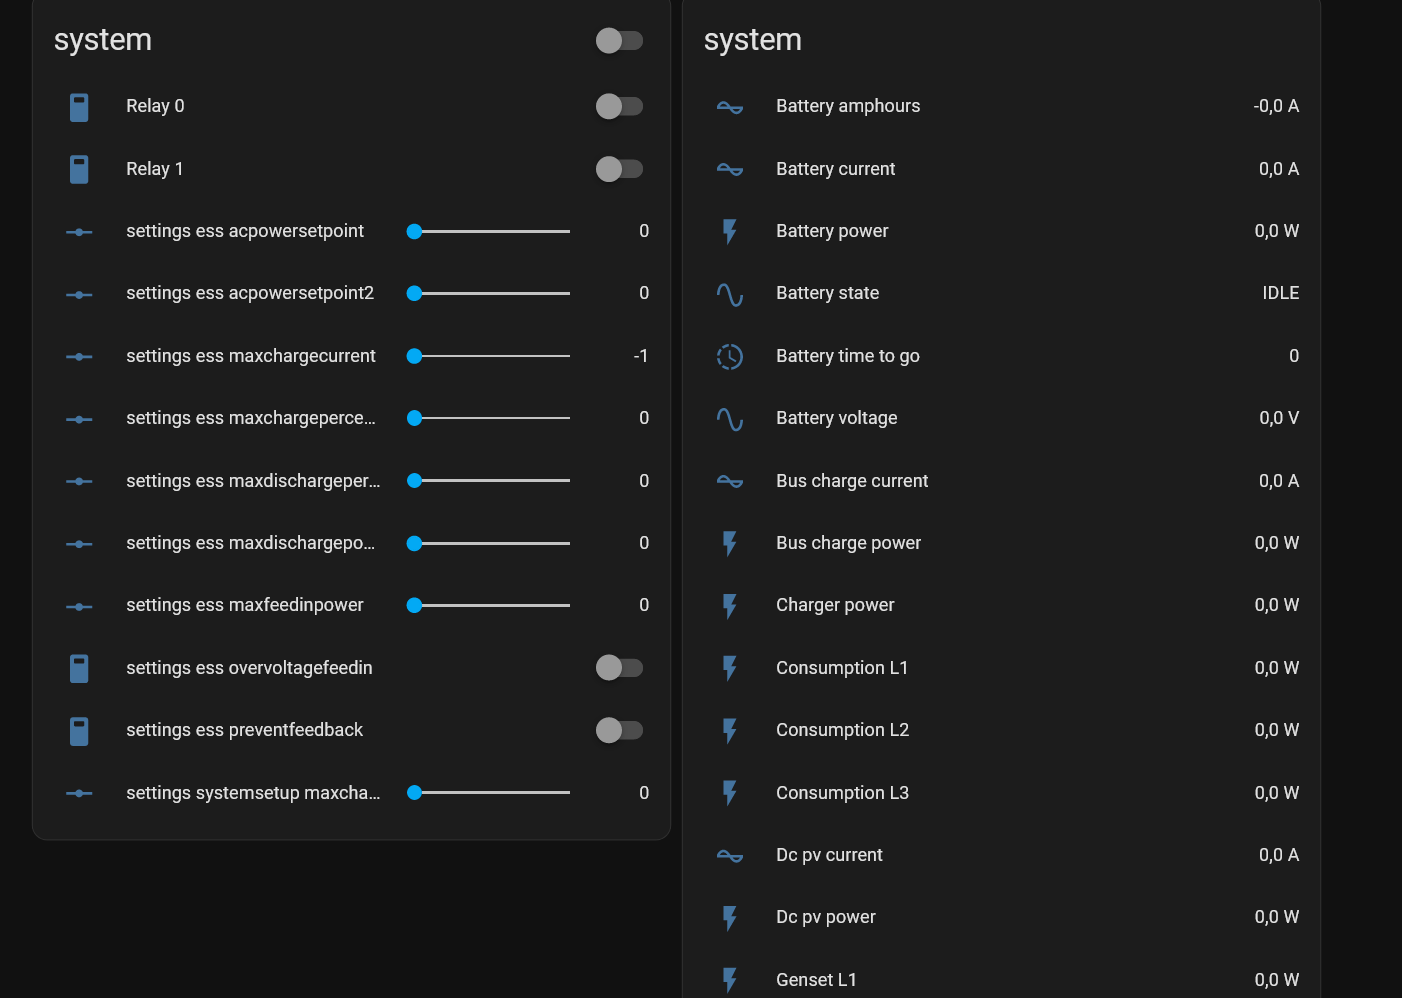1407x1001 pixels.
Task: Click the Dc pv current icon
Action: [x=730, y=856]
